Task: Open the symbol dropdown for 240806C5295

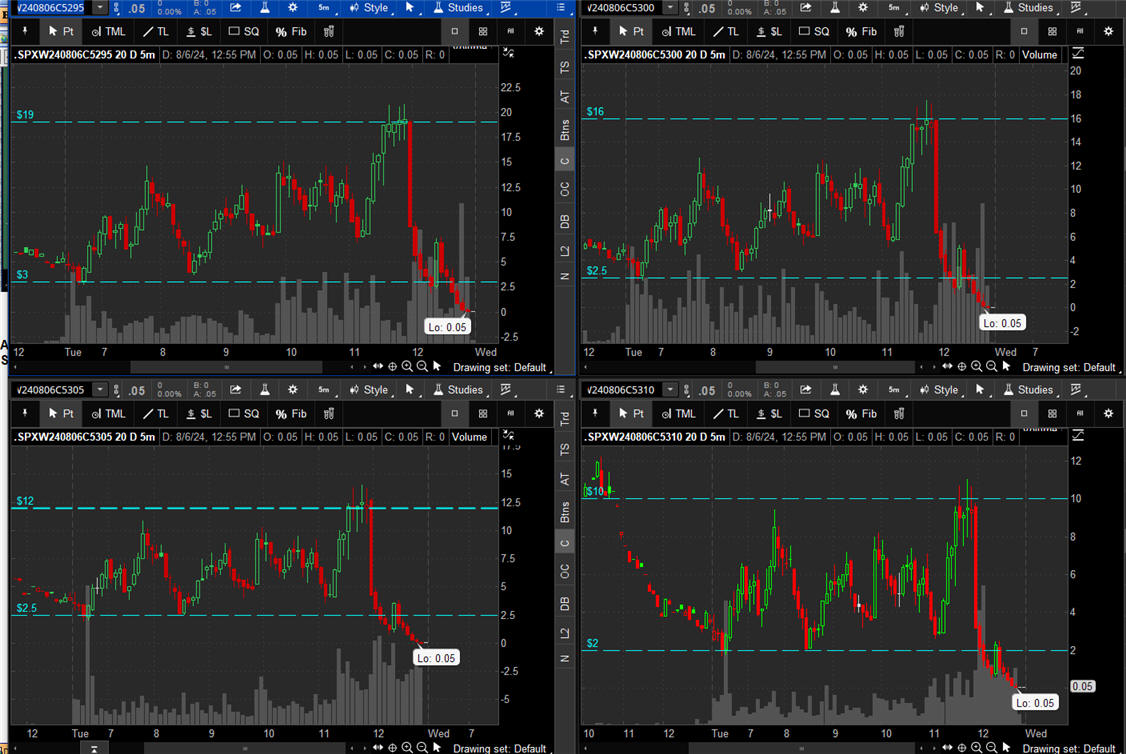Action: click(100, 8)
